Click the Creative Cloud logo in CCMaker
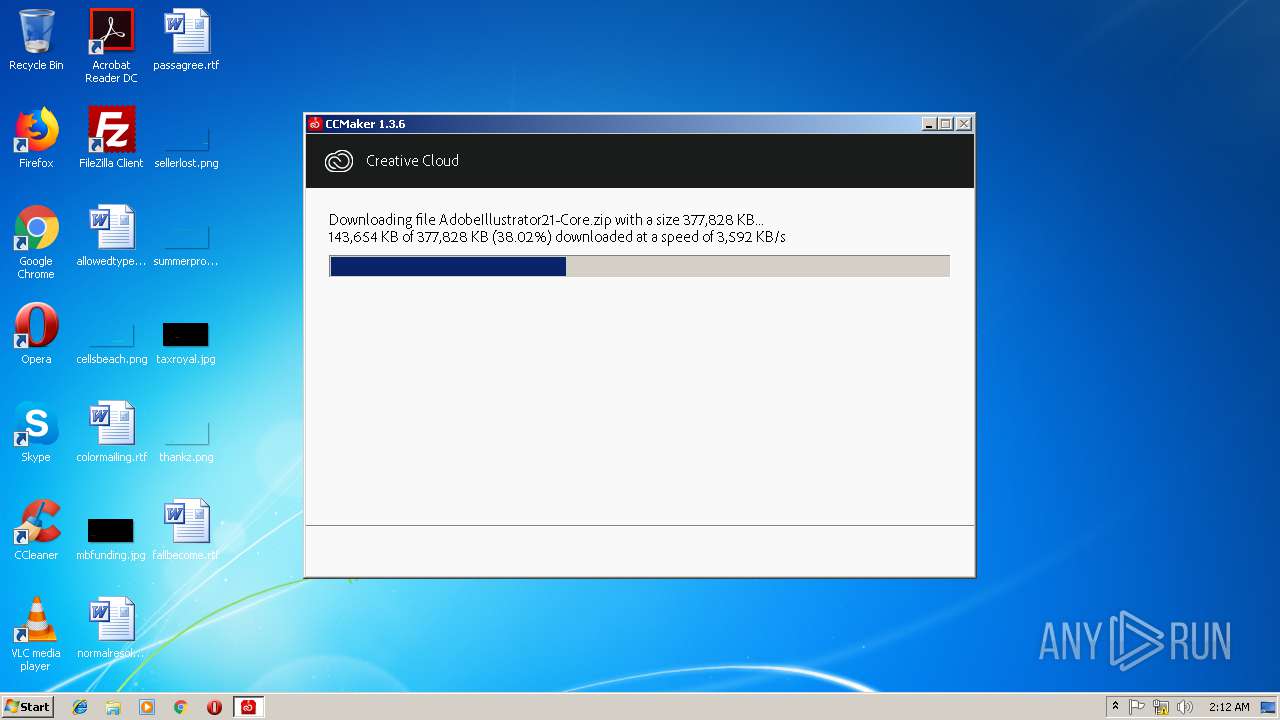The image size is (1280, 720). [x=339, y=161]
